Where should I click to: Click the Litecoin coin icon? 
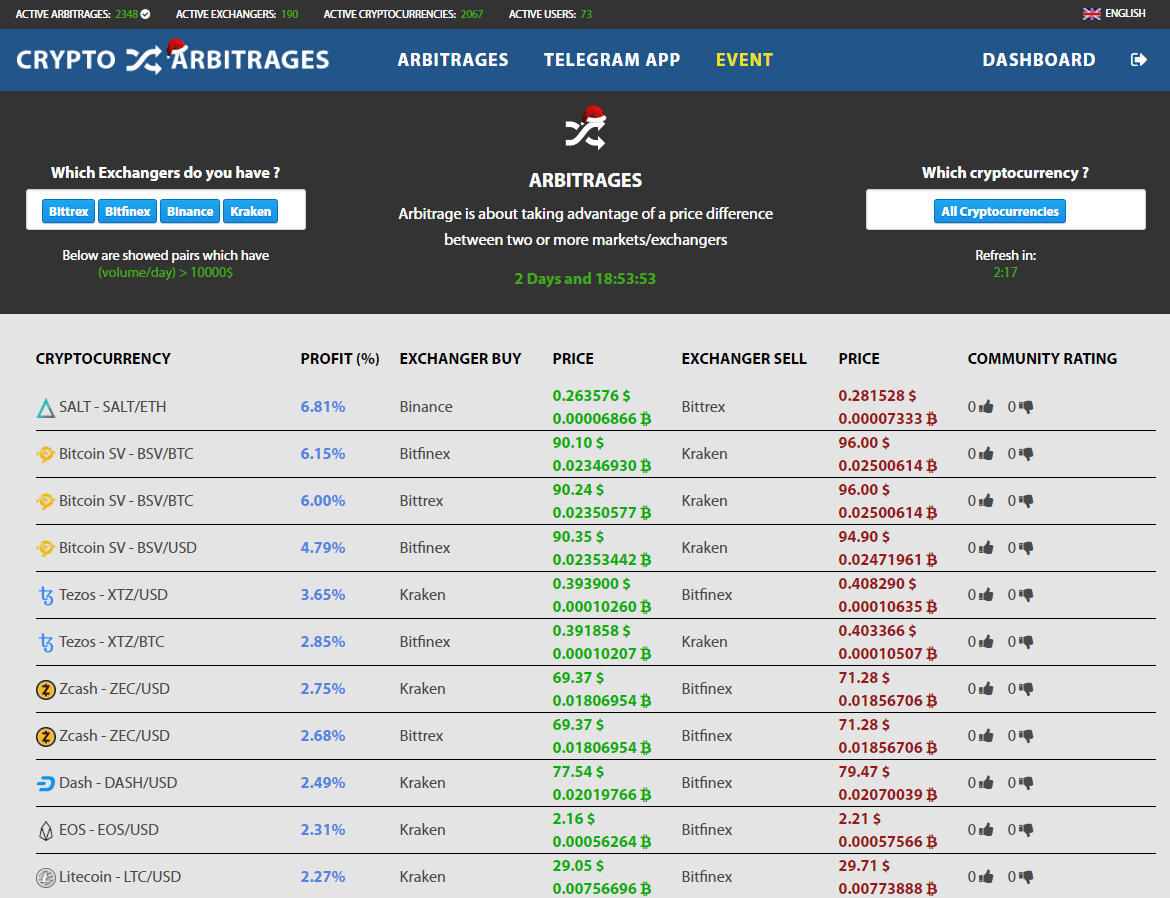(46, 877)
